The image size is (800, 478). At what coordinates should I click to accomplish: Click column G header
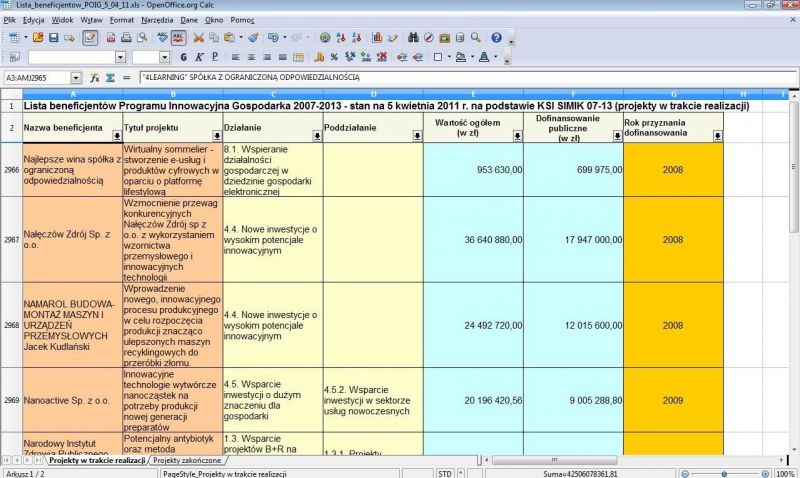coord(673,94)
